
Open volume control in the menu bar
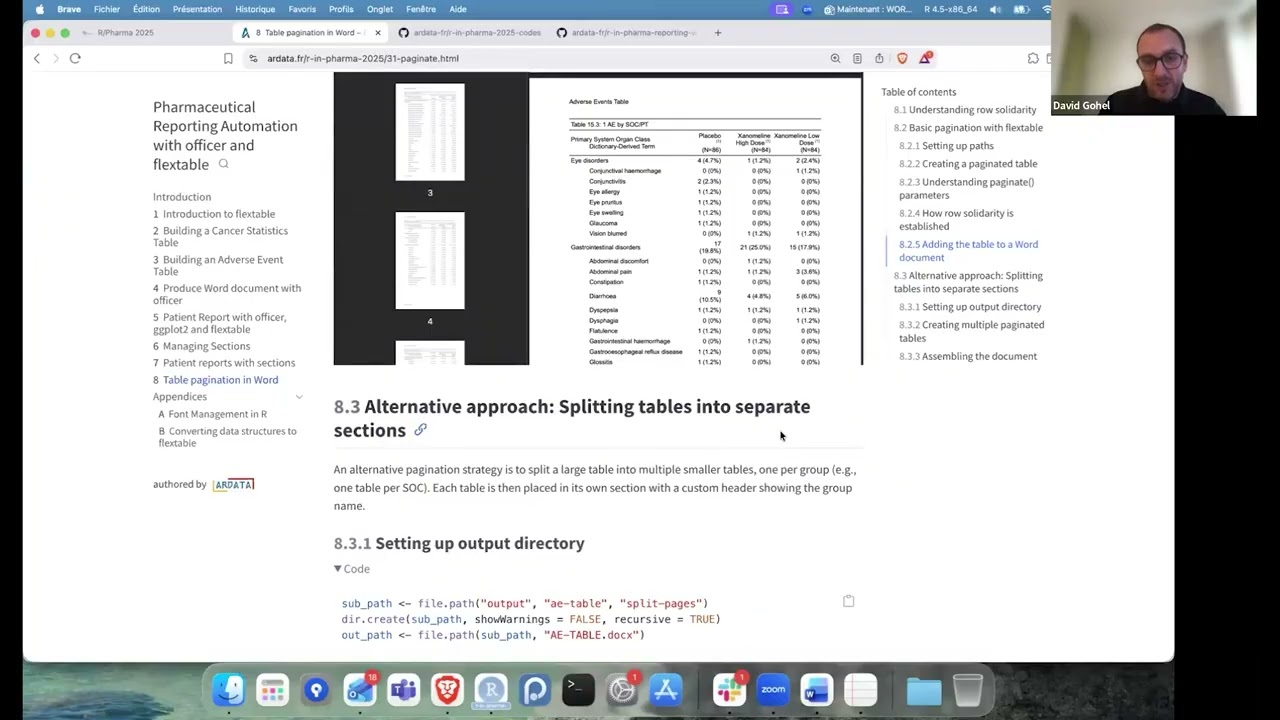(995, 9)
